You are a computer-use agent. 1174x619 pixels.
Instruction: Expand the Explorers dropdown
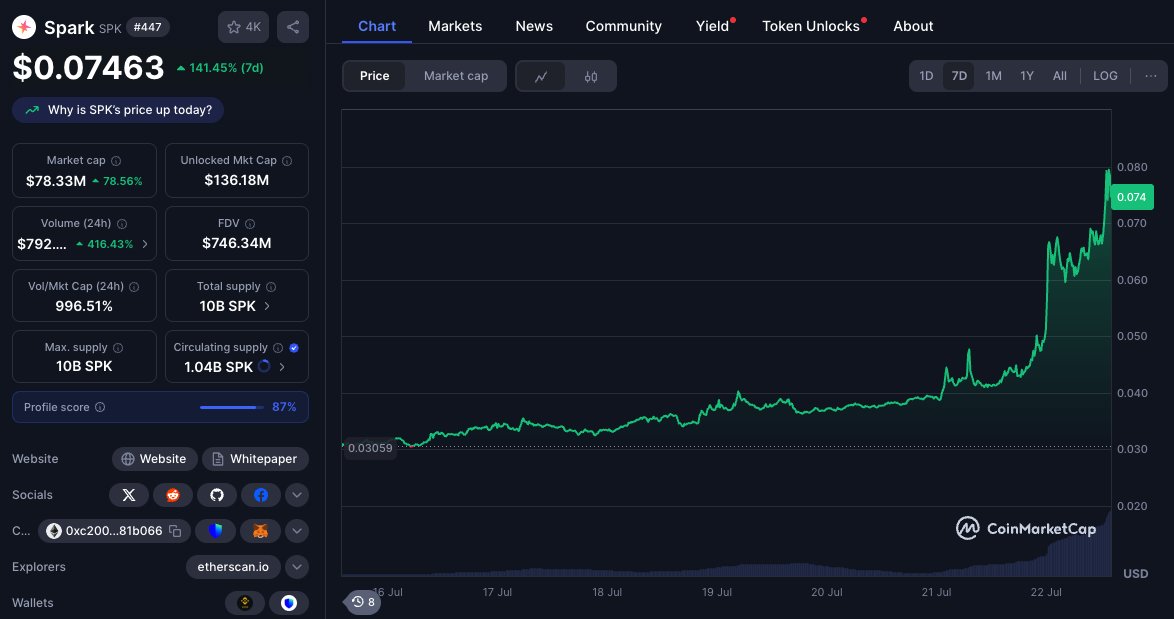297,567
